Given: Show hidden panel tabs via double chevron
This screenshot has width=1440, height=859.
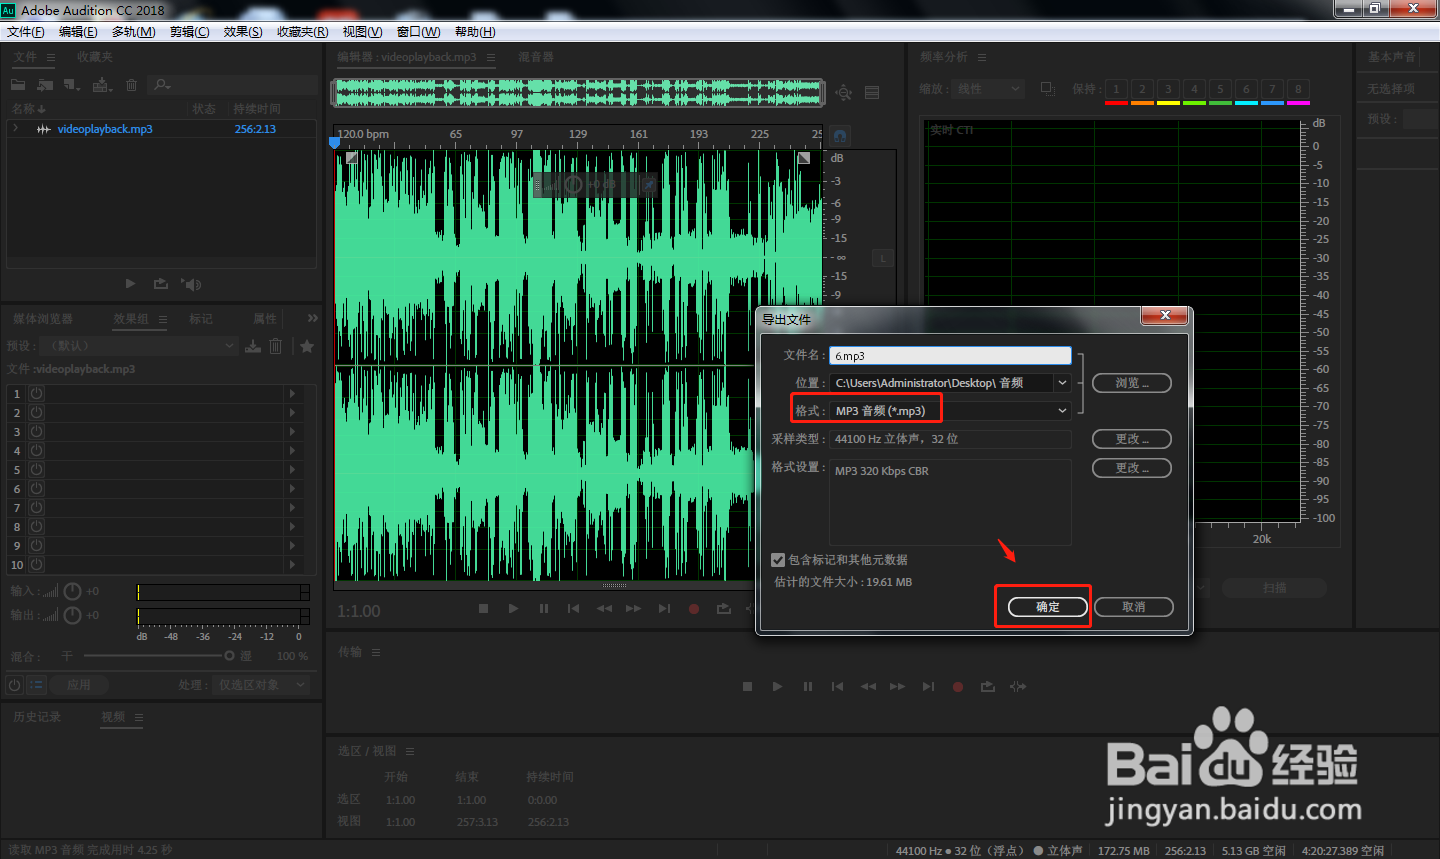Looking at the screenshot, I should [x=313, y=318].
